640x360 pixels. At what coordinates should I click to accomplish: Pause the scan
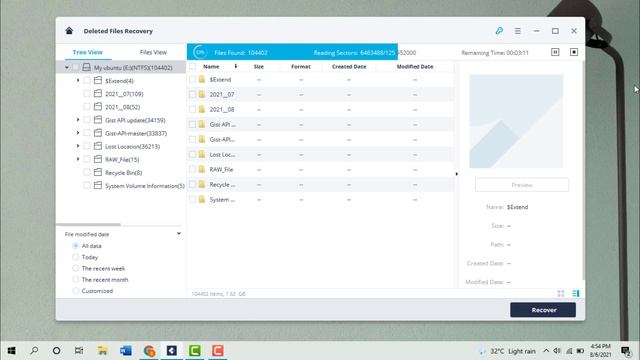click(555, 52)
